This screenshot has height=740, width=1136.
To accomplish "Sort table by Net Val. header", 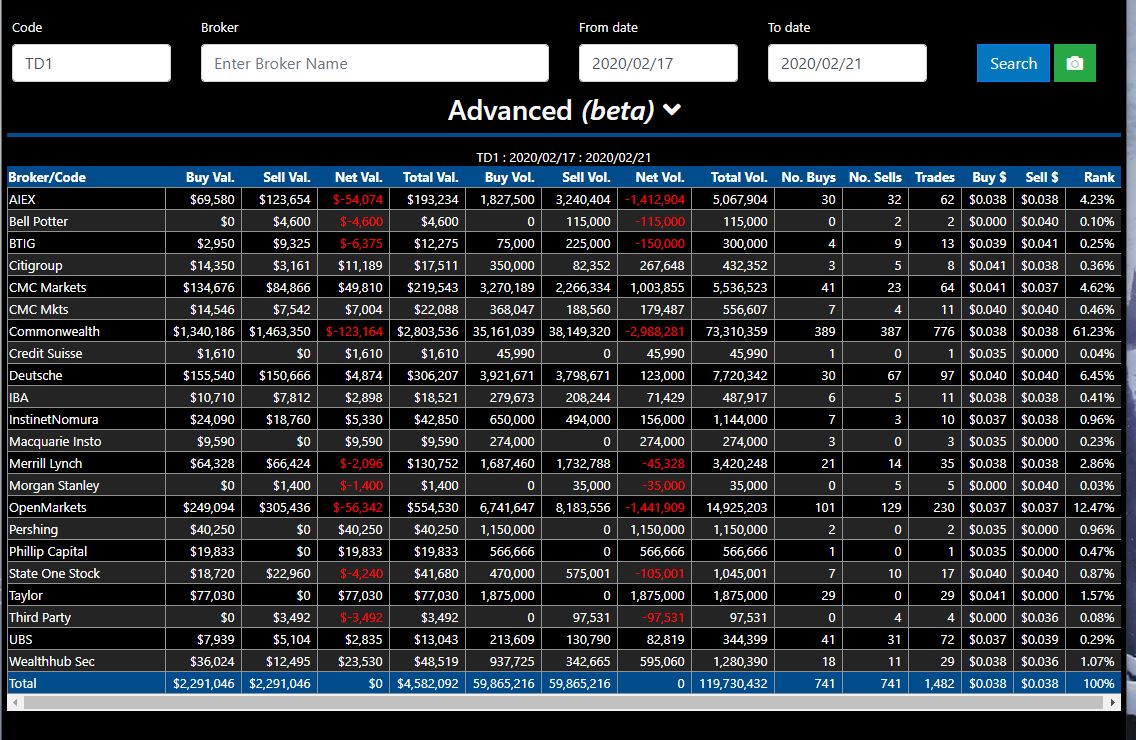I will point(358,178).
